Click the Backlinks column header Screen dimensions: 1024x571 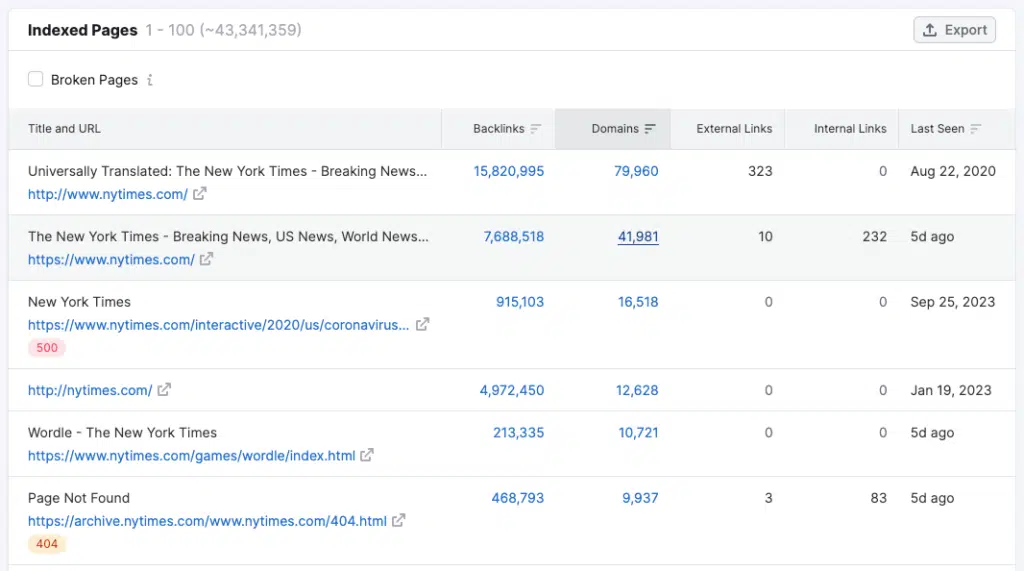(498, 129)
